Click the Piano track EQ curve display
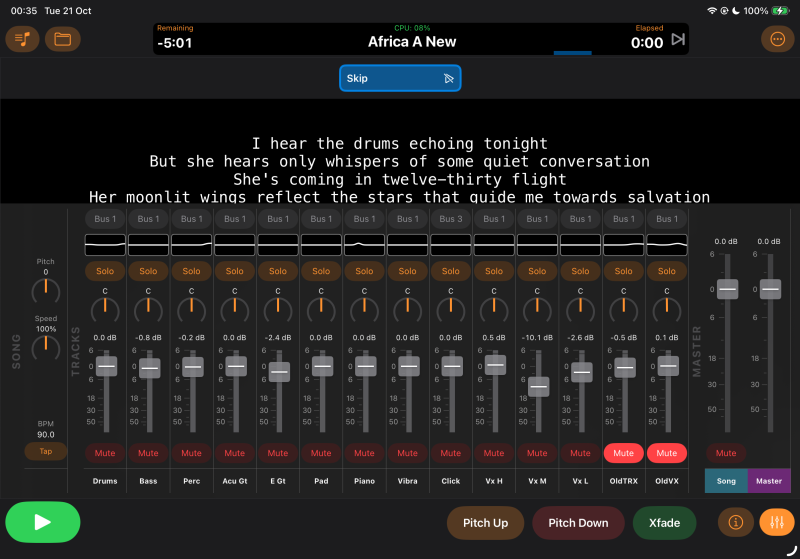Viewport: 800px width, 559px height. pyautogui.click(x=364, y=244)
